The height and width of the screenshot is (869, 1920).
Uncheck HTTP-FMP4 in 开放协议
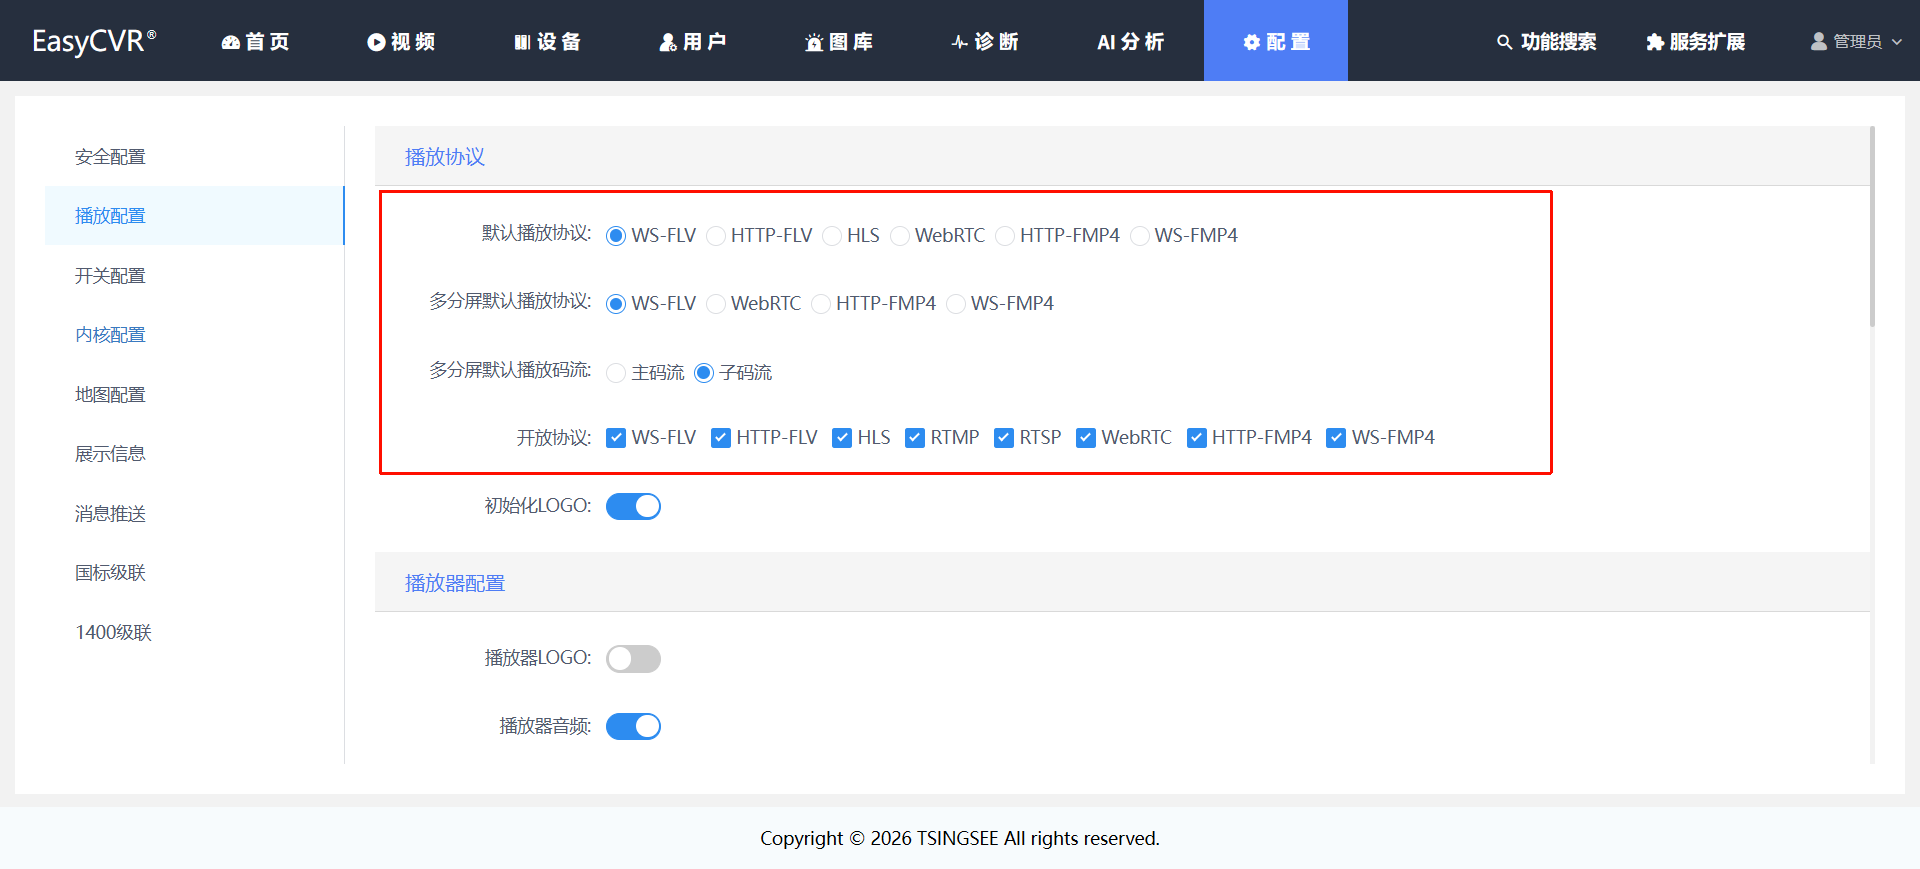pyautogui.click(x=1197, y=438)
